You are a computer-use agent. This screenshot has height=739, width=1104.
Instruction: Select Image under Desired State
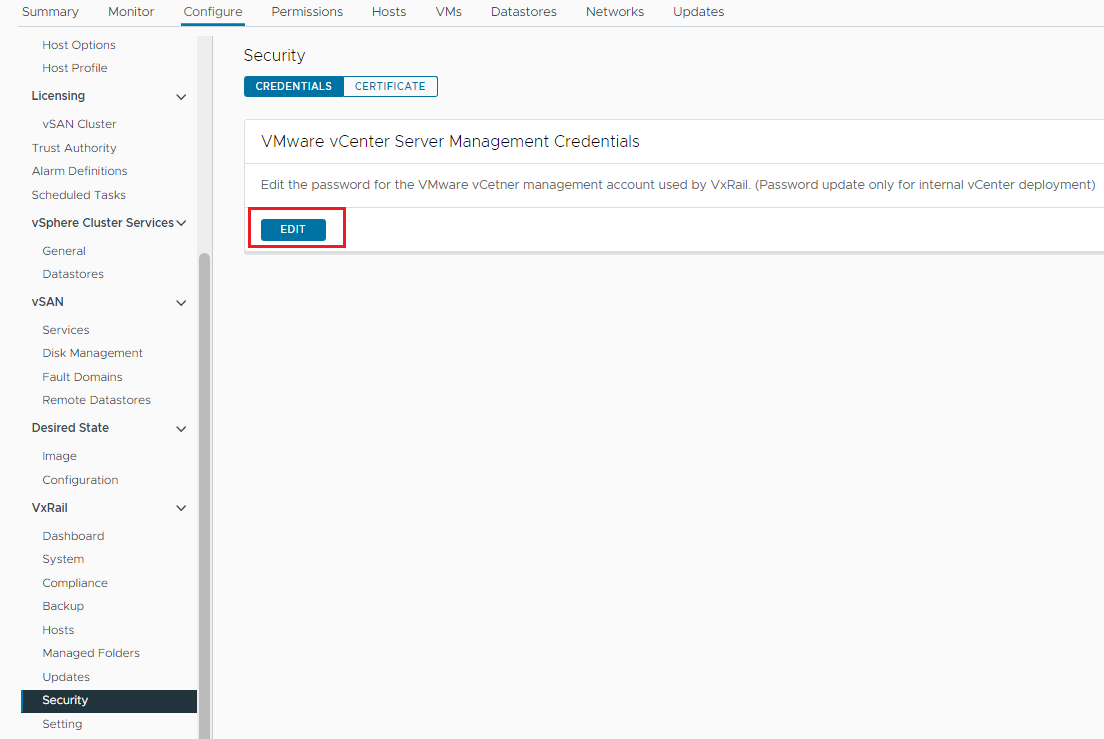tap(59, 457)
